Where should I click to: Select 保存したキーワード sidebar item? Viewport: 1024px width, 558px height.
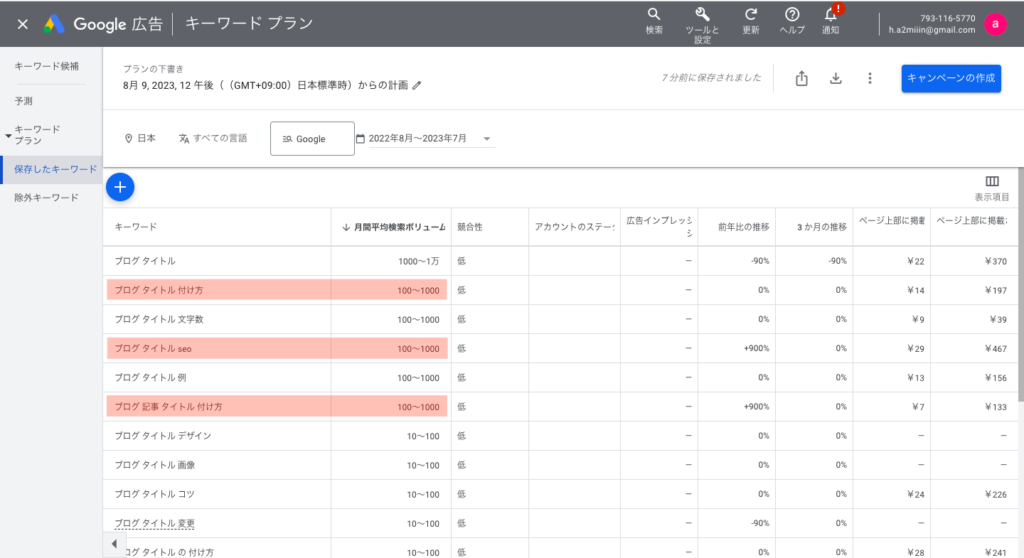pos(52,169)
